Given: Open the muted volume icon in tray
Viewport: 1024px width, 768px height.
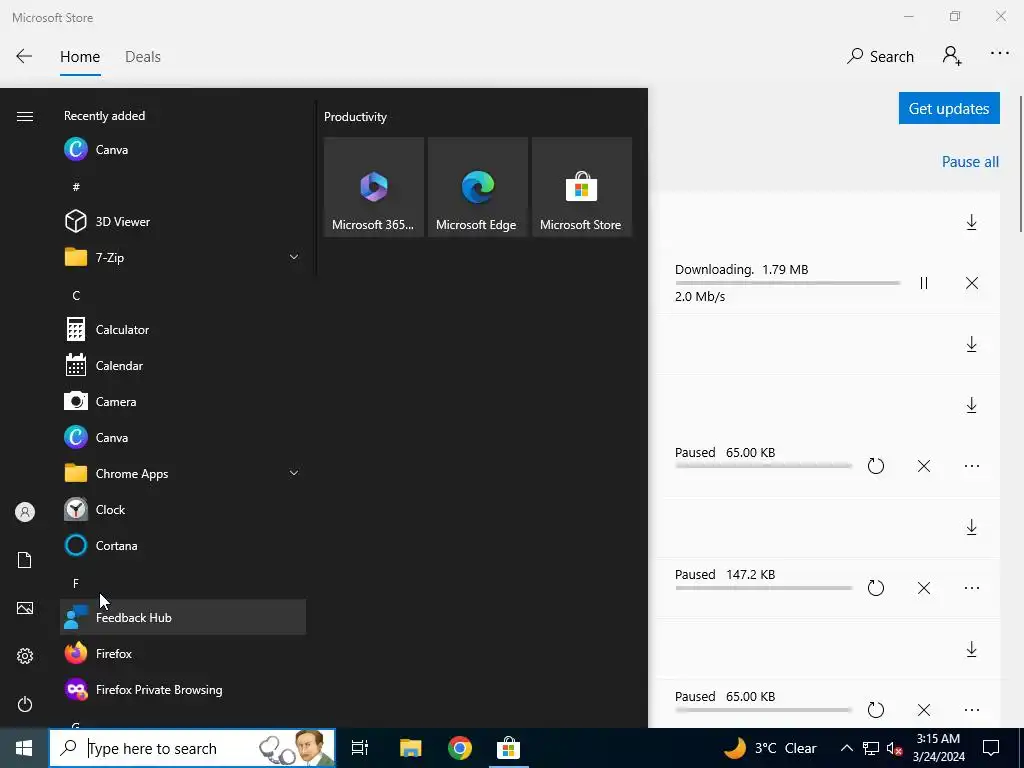Looking at the screenshot, I should click(x=894, y=748).
